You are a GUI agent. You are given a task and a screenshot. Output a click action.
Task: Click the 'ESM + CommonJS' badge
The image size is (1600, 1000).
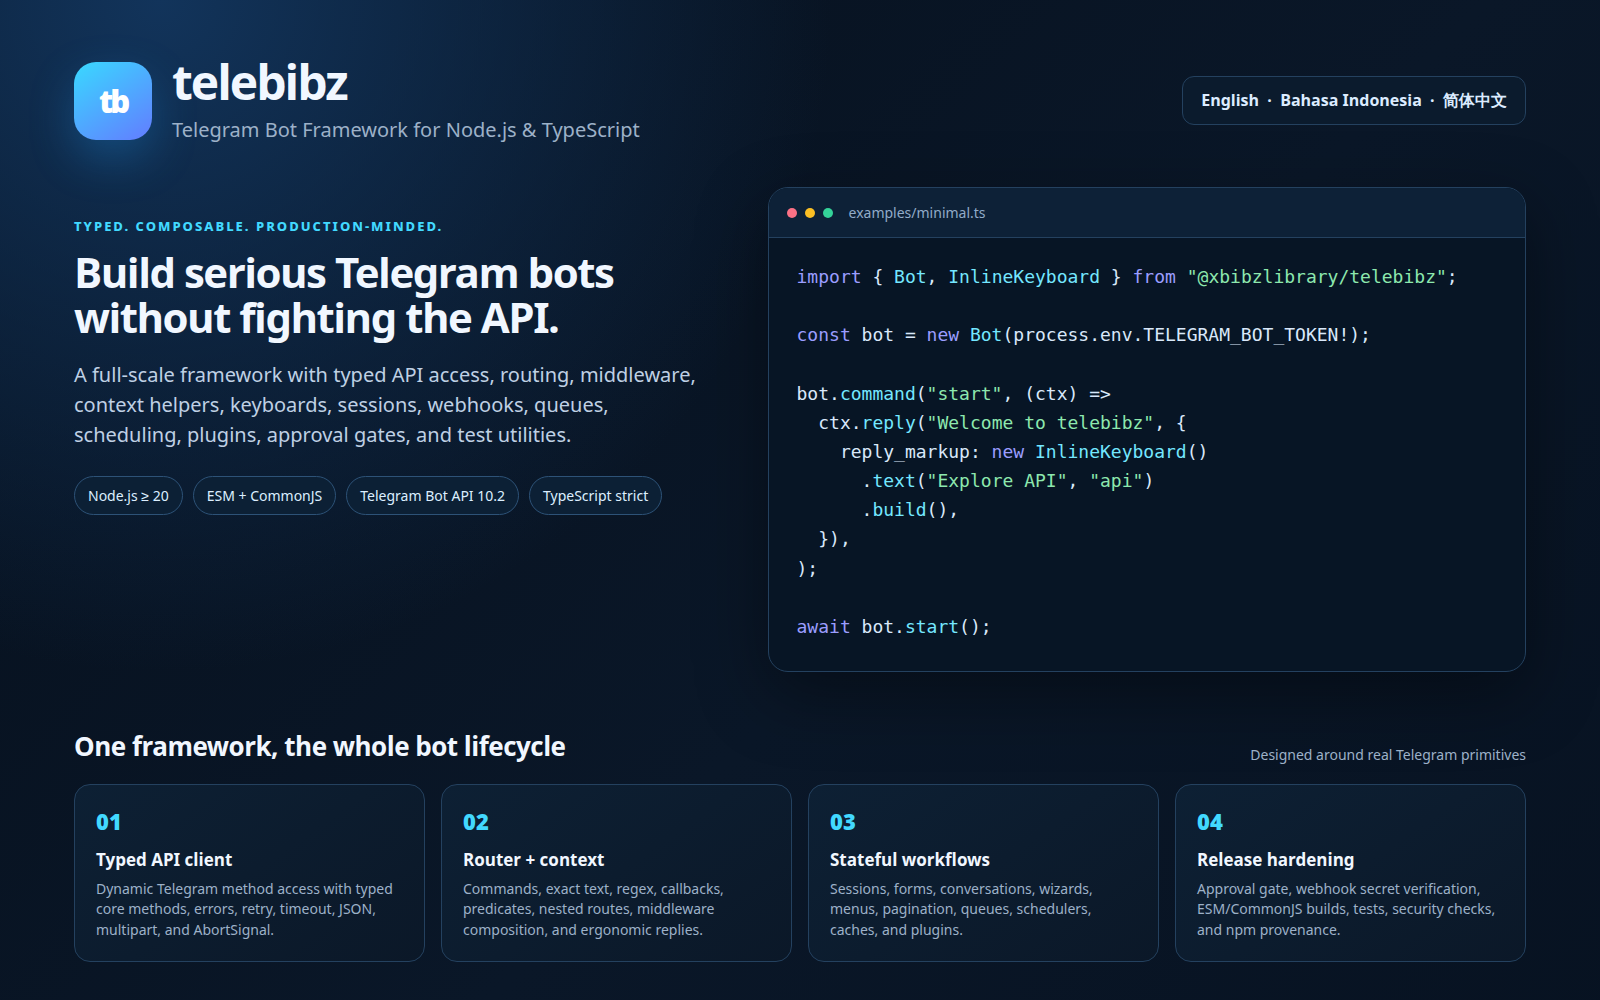264,496
